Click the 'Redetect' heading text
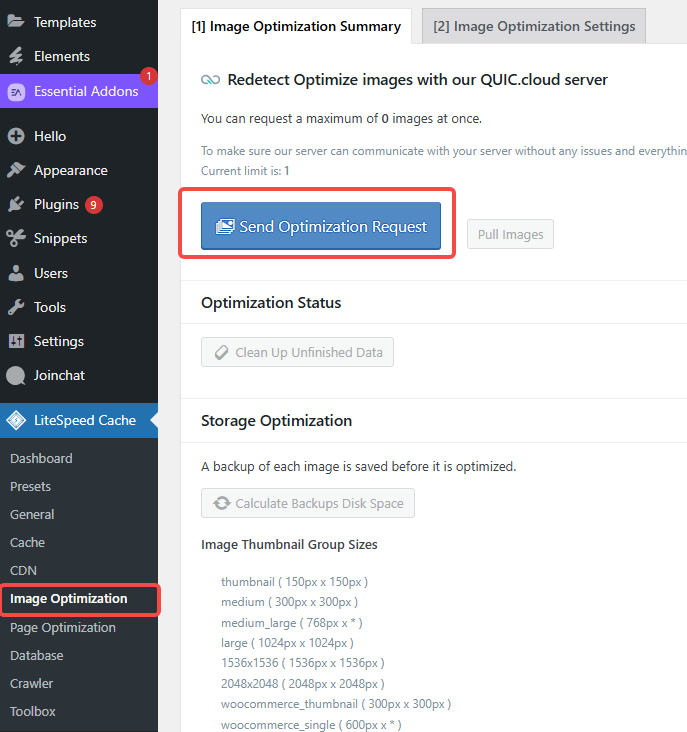The image size is (687, 732). pos(417,80)
